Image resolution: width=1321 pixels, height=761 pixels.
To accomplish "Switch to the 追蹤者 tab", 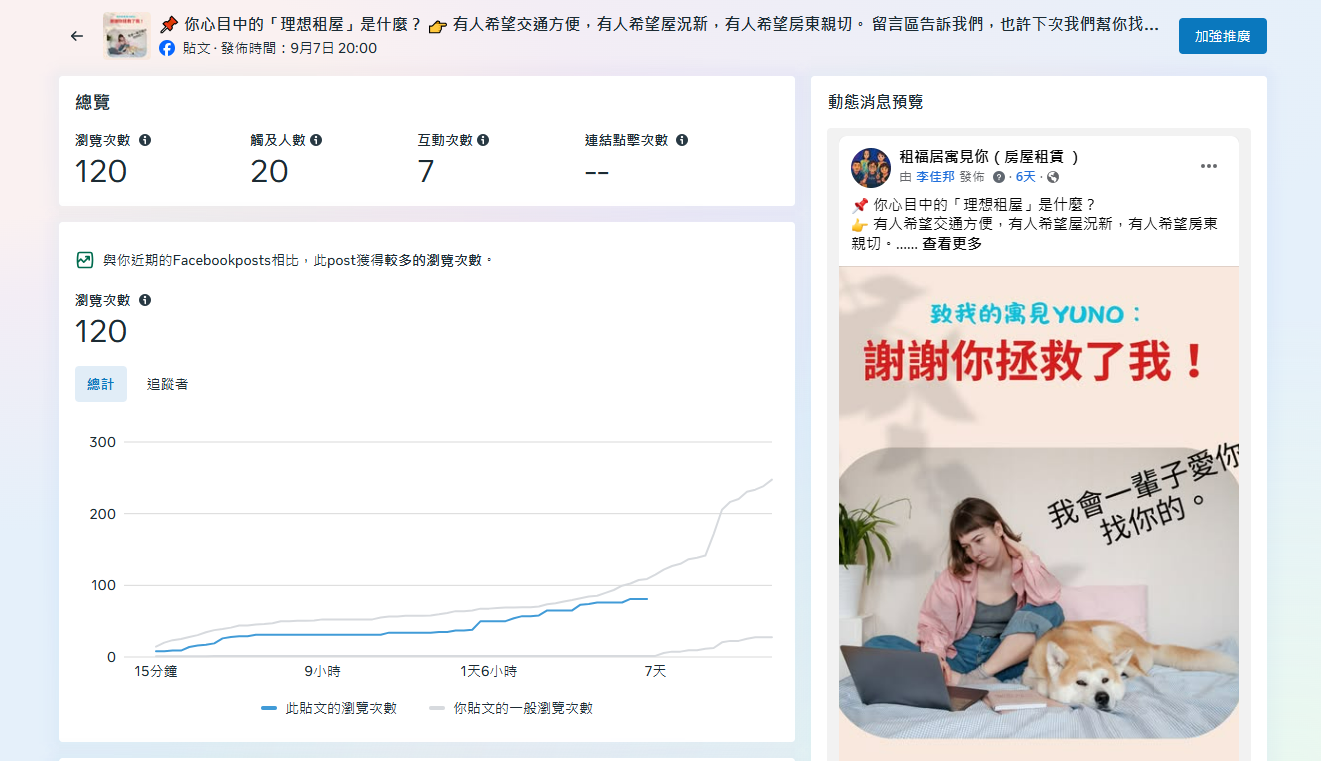I will [x=167, y=384].
